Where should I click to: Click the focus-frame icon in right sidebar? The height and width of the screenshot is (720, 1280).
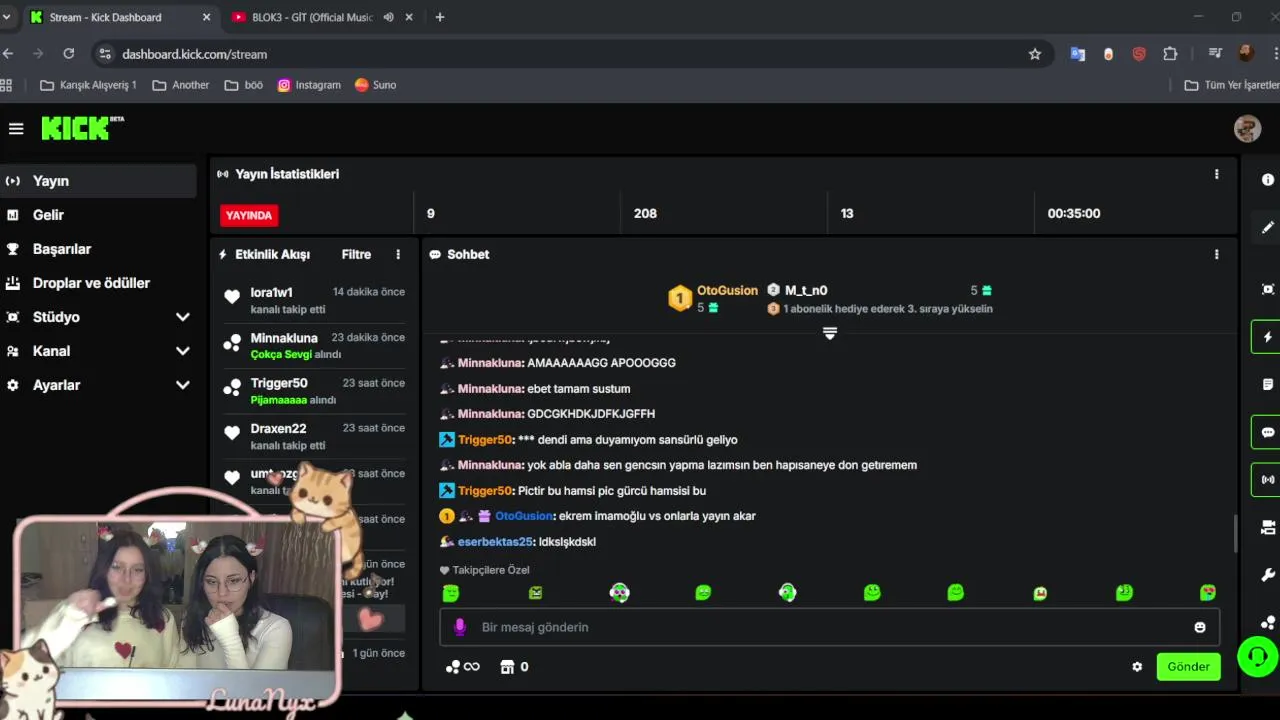[x=1268, y=289]
